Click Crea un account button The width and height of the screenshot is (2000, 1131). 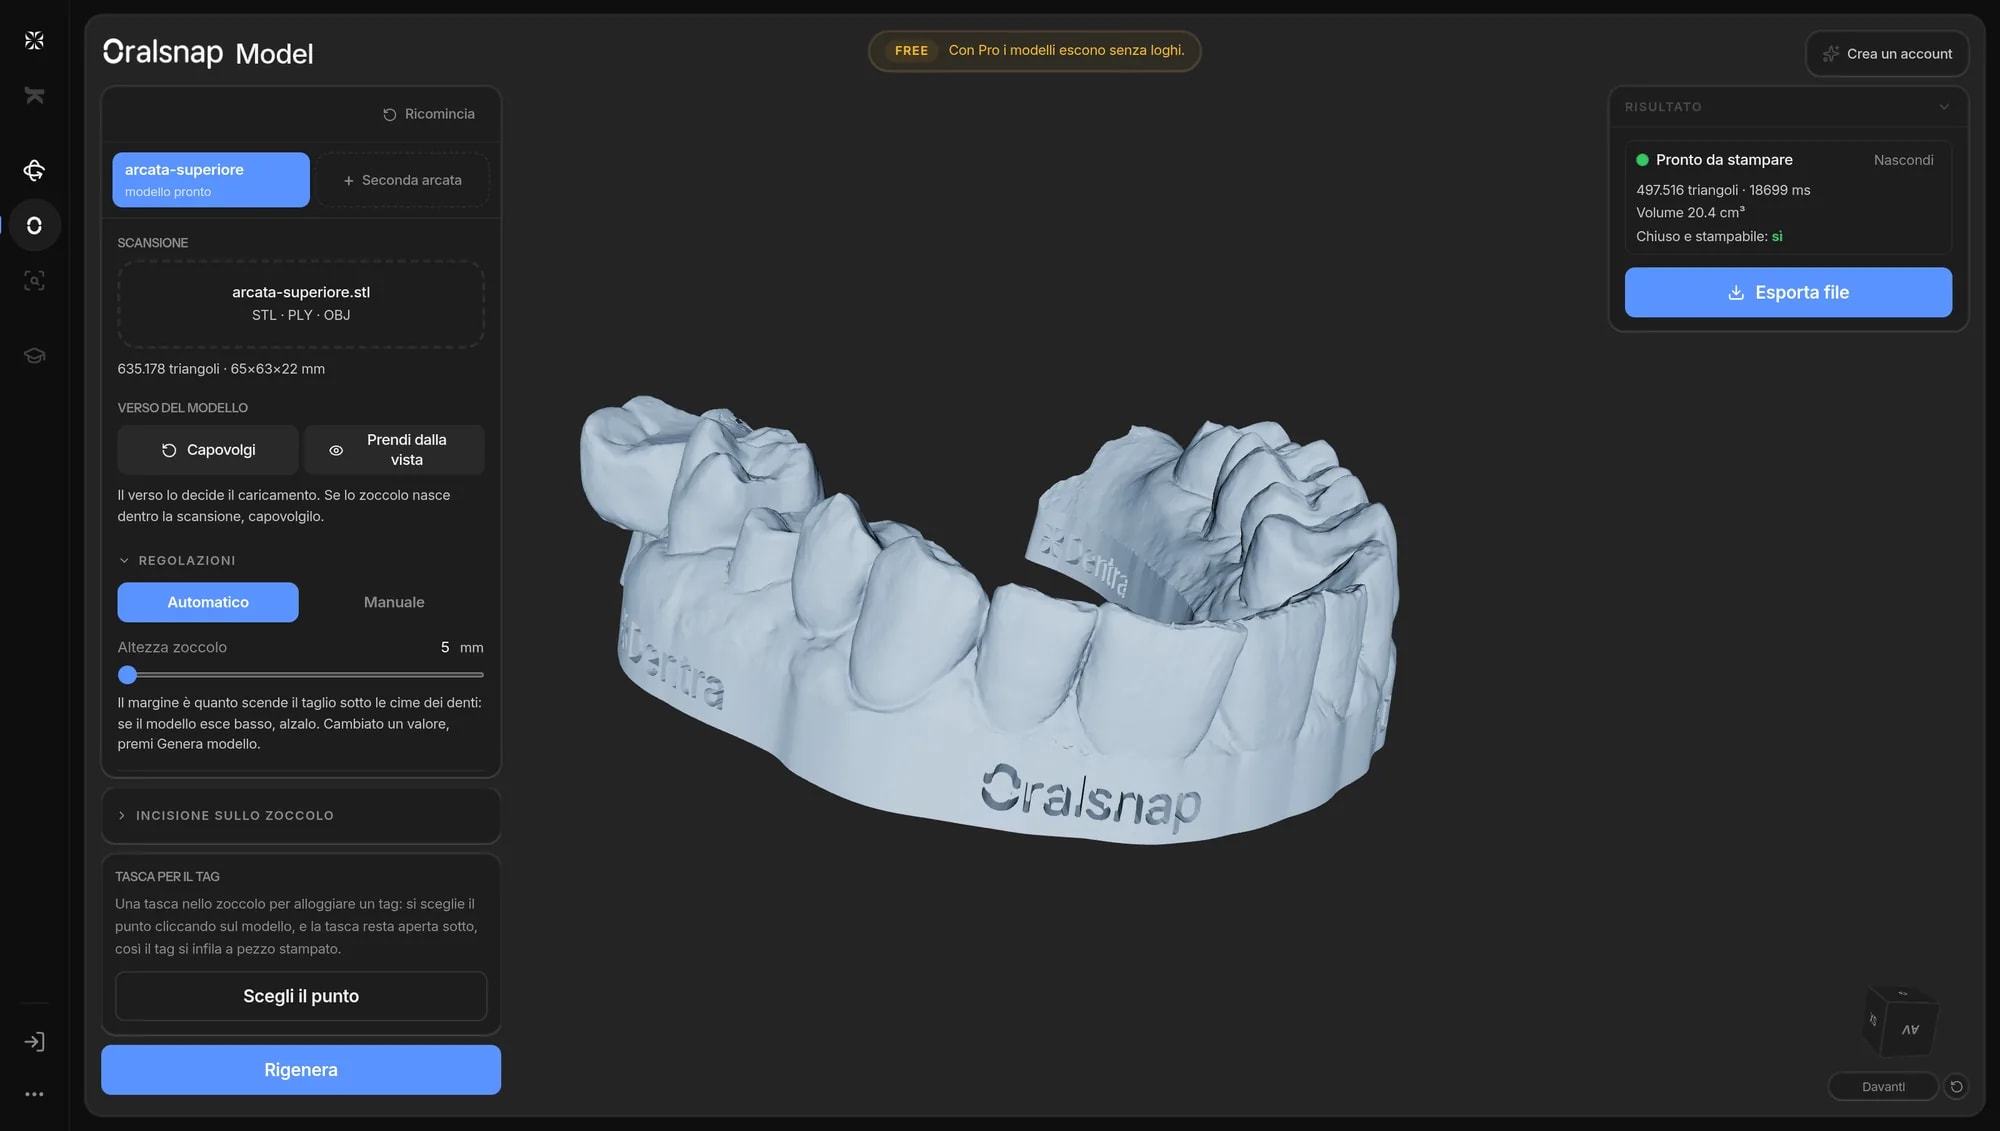pyautogui.click(x=1887, y=54)
